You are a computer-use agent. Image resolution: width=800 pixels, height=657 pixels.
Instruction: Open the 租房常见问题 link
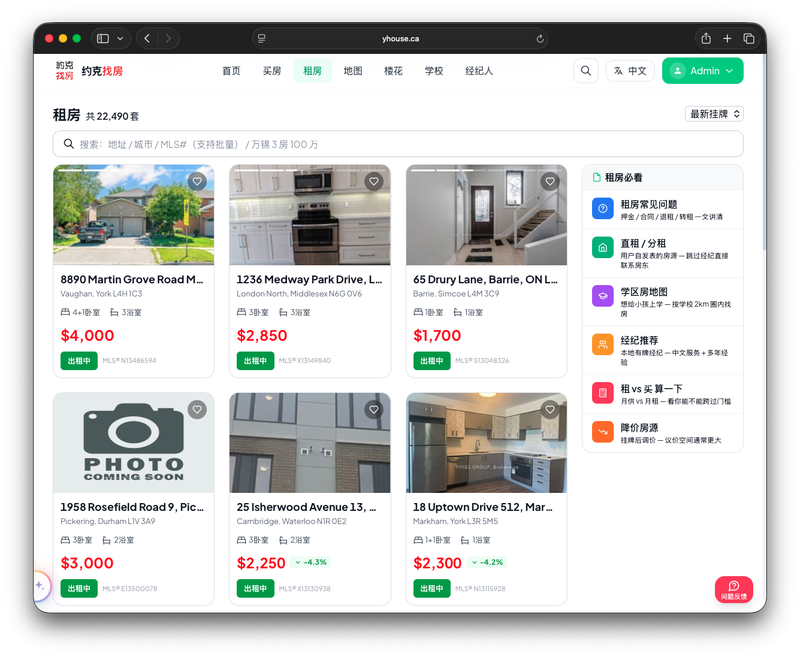click(x=663, y=210)
